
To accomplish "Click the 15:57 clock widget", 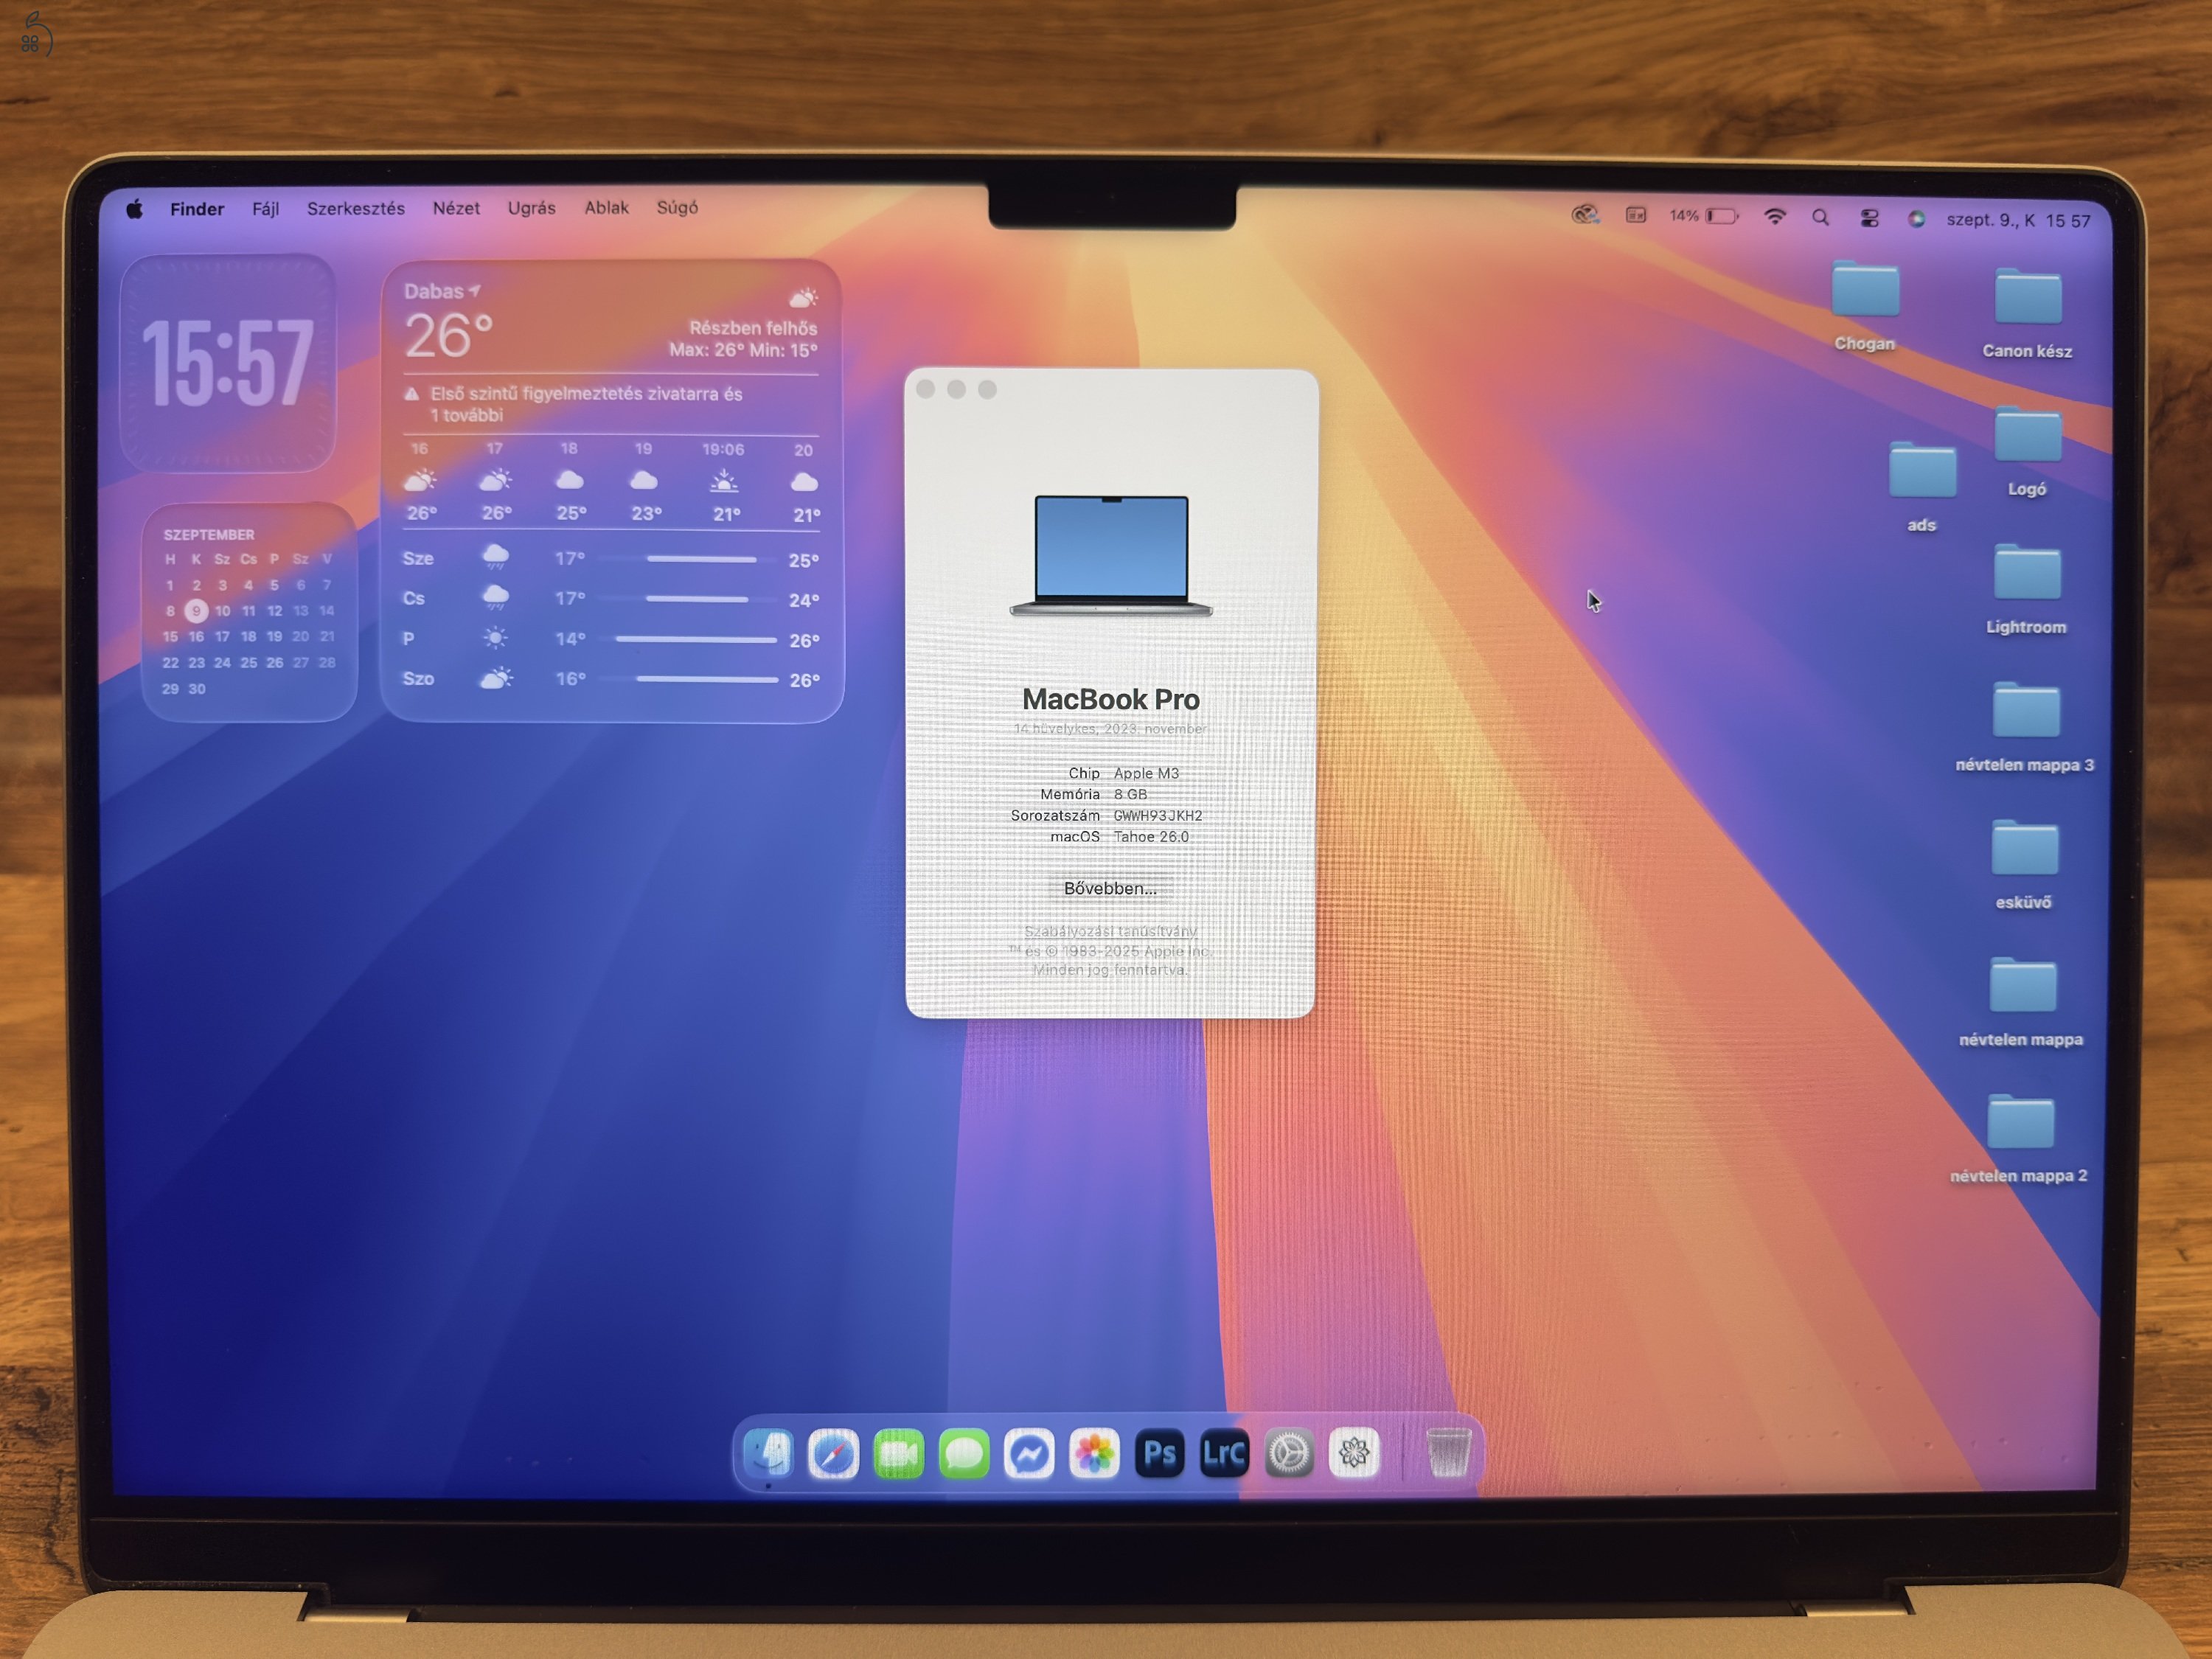I will (228, 363).
